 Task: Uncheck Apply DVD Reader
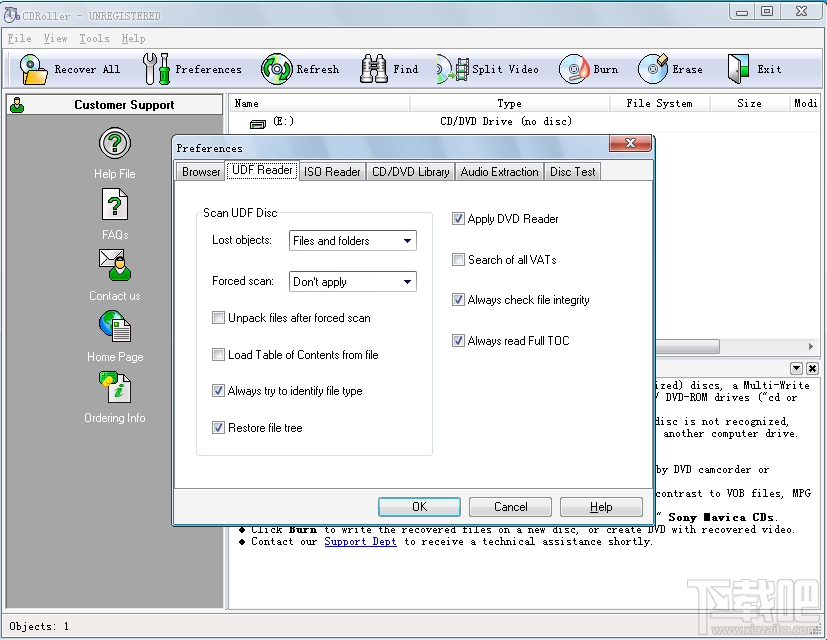458,218
